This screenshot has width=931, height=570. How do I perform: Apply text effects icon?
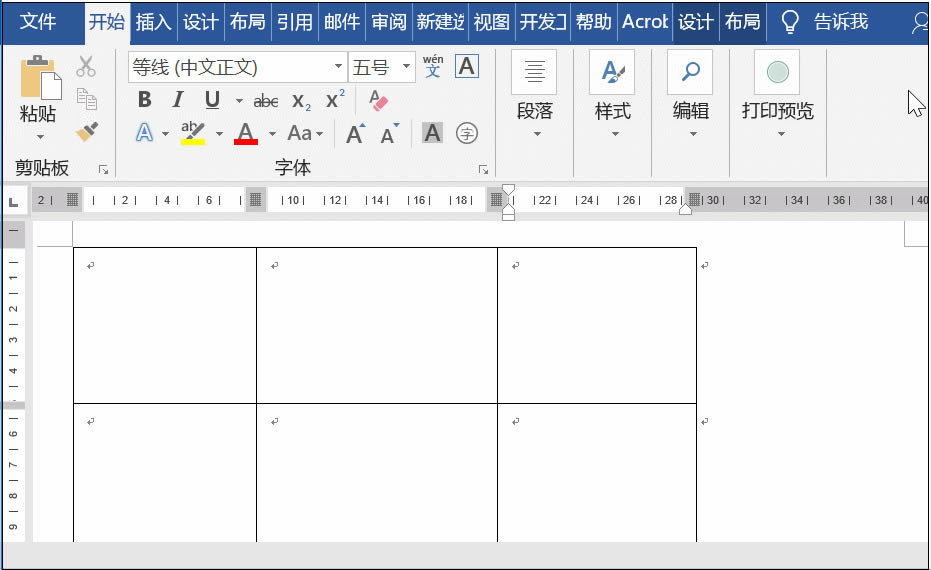pos(144,132)
